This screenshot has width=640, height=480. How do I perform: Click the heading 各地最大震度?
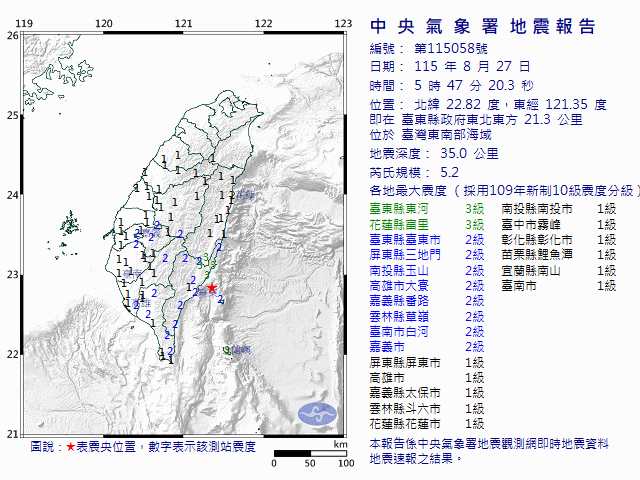[x=408, y=190]
